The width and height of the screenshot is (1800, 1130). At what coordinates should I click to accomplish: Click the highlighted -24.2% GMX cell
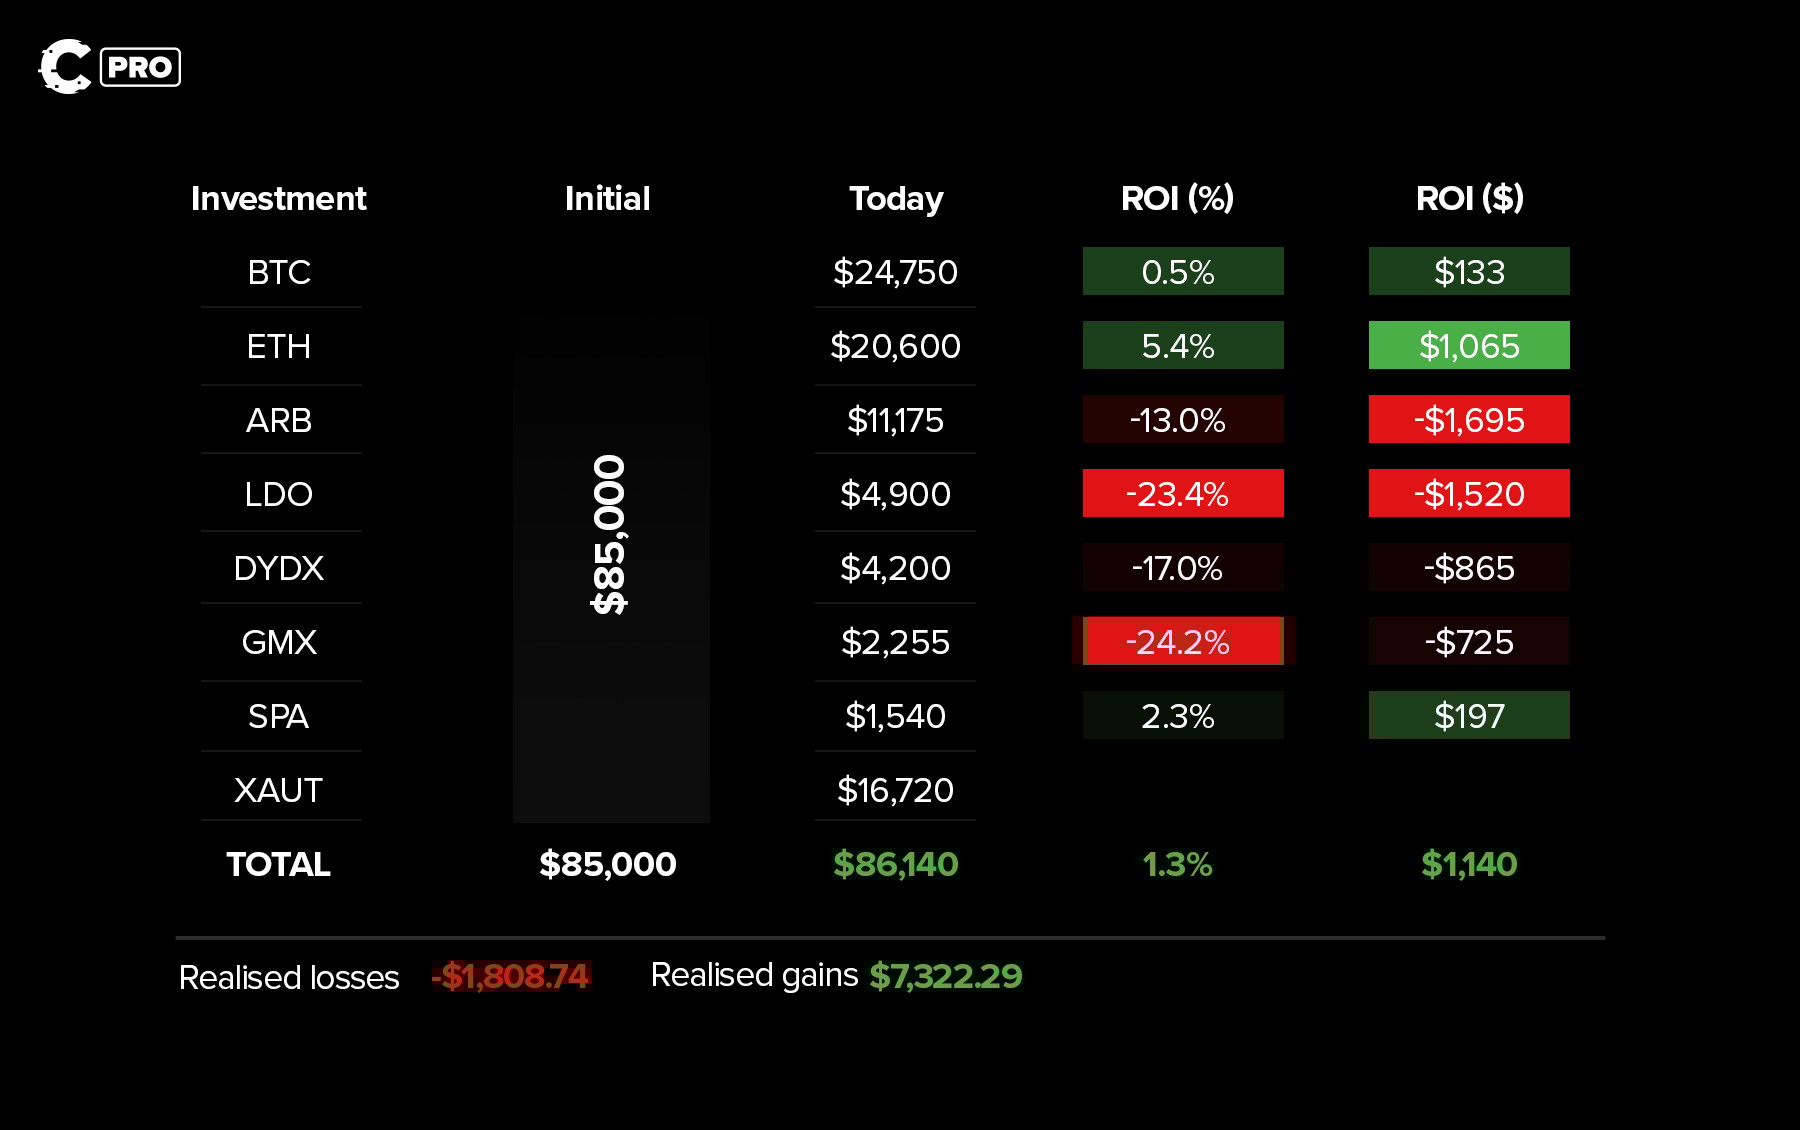1182,641
